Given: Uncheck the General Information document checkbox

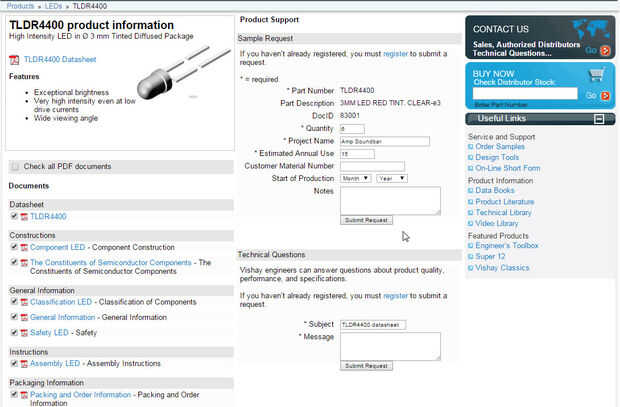Looking at the screenshot, I should [13, 317].
